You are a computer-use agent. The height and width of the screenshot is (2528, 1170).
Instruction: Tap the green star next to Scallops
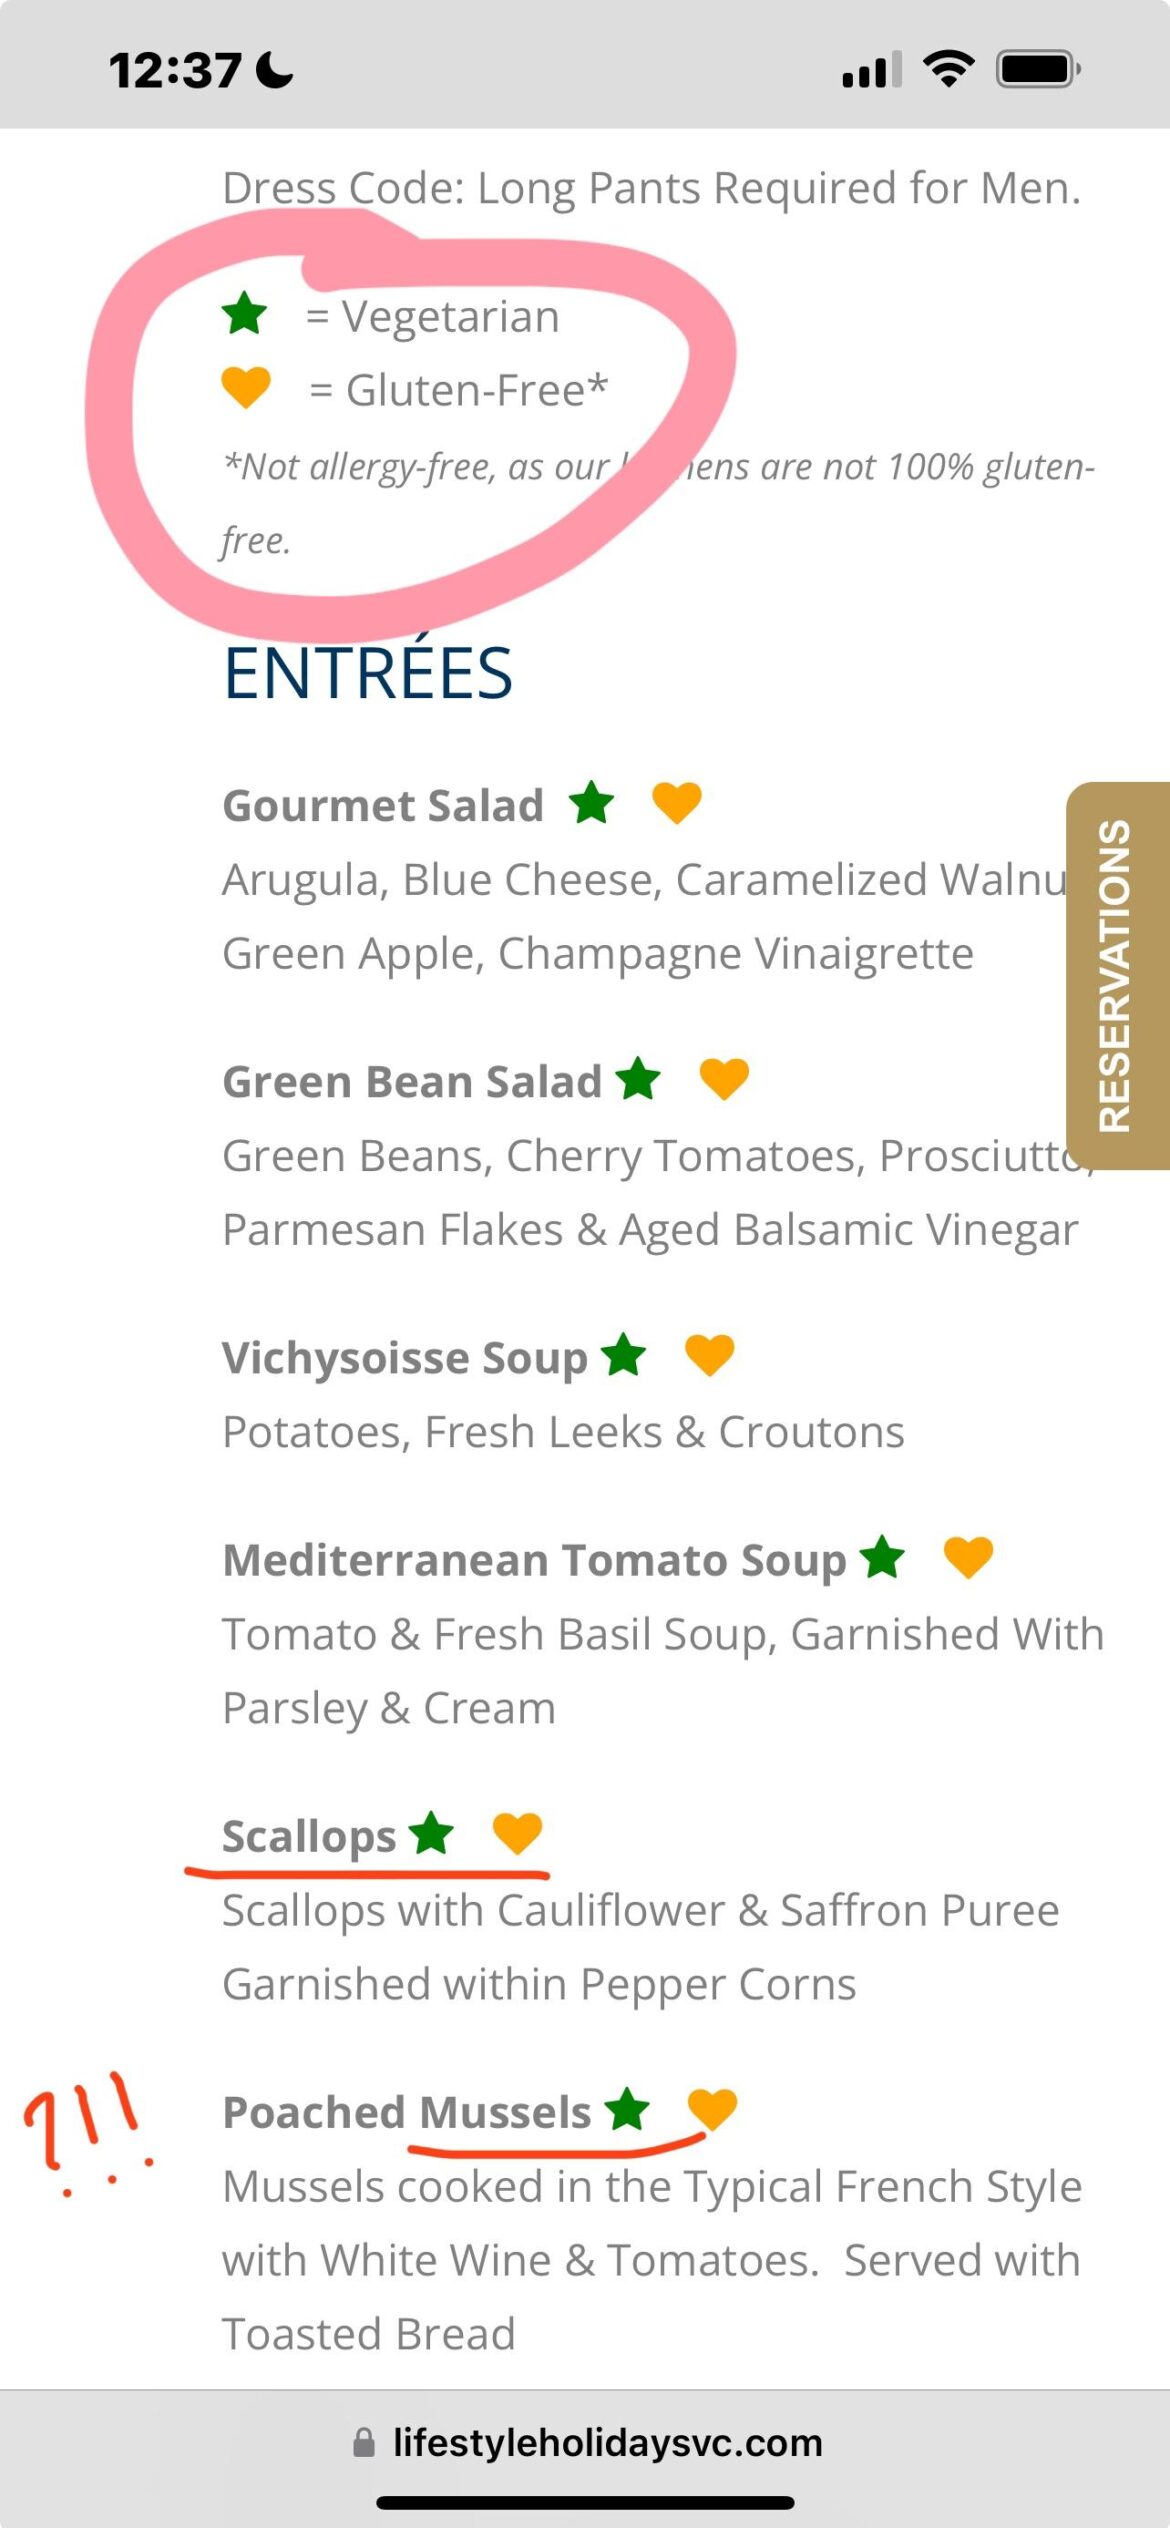pyautogui.click(x=431, y=1833)
